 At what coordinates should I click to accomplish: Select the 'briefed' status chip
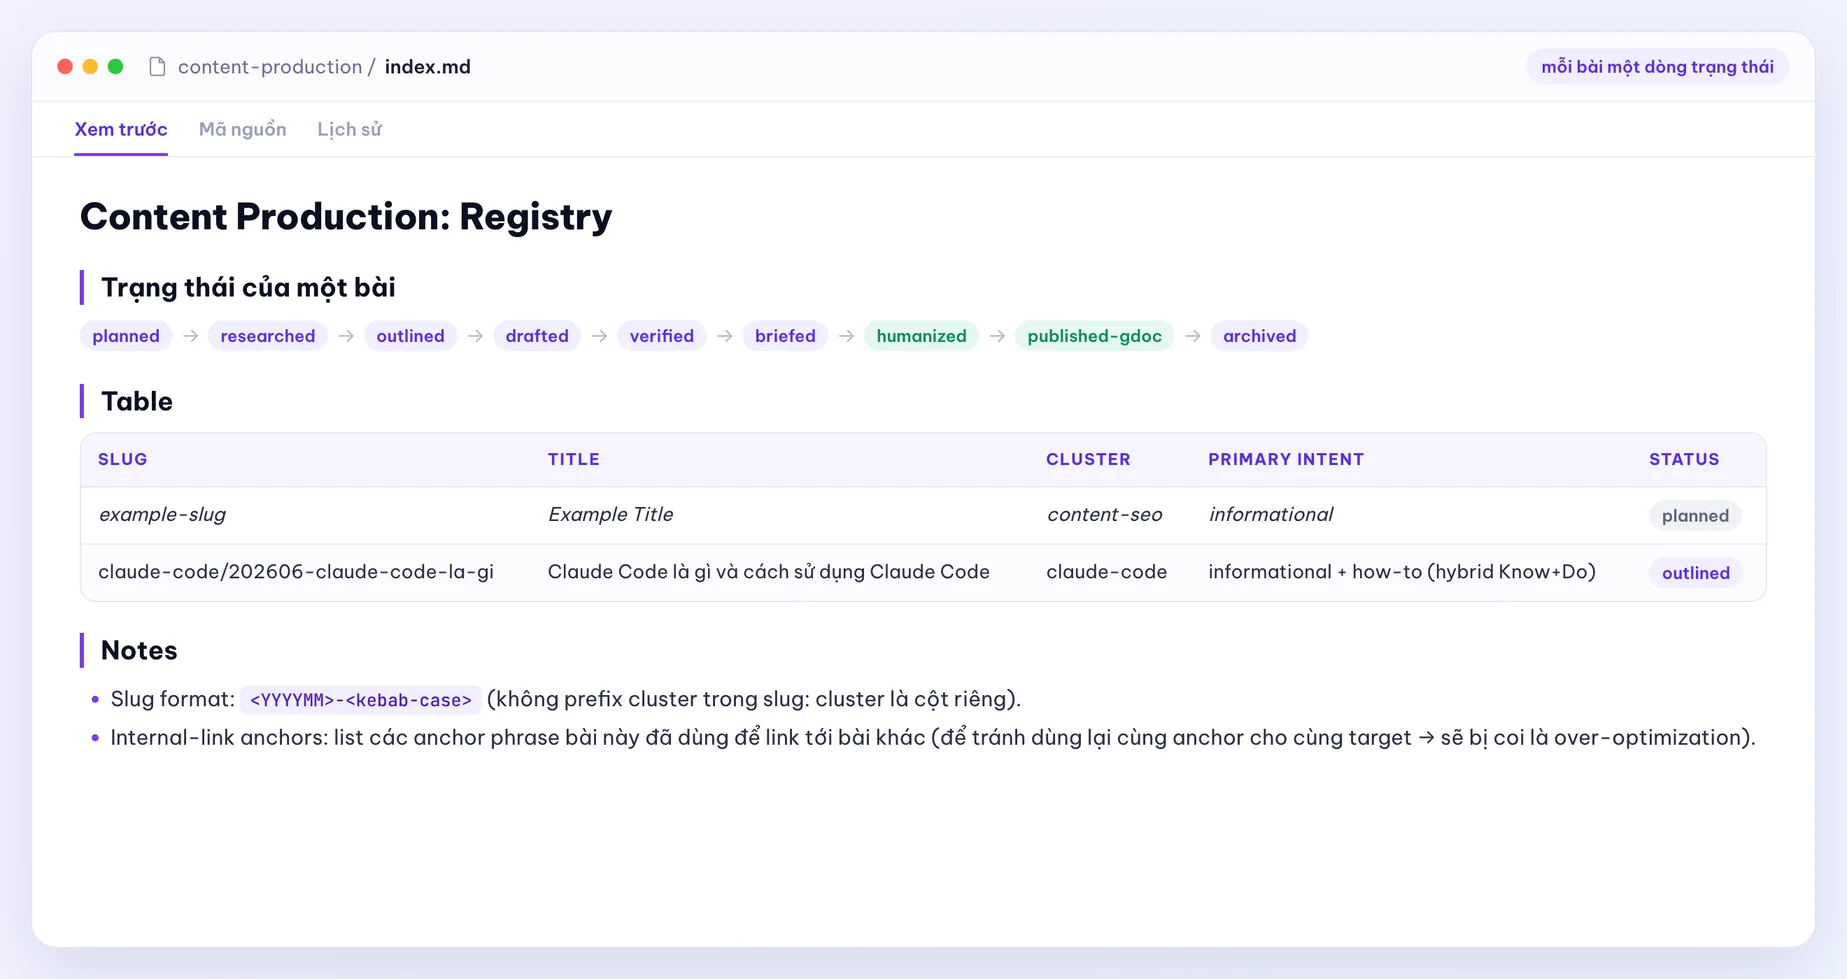pos(785,336)
